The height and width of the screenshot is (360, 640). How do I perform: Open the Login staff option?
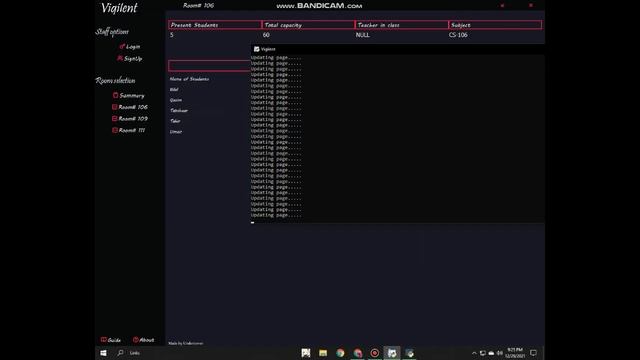(x=130, y=47)
